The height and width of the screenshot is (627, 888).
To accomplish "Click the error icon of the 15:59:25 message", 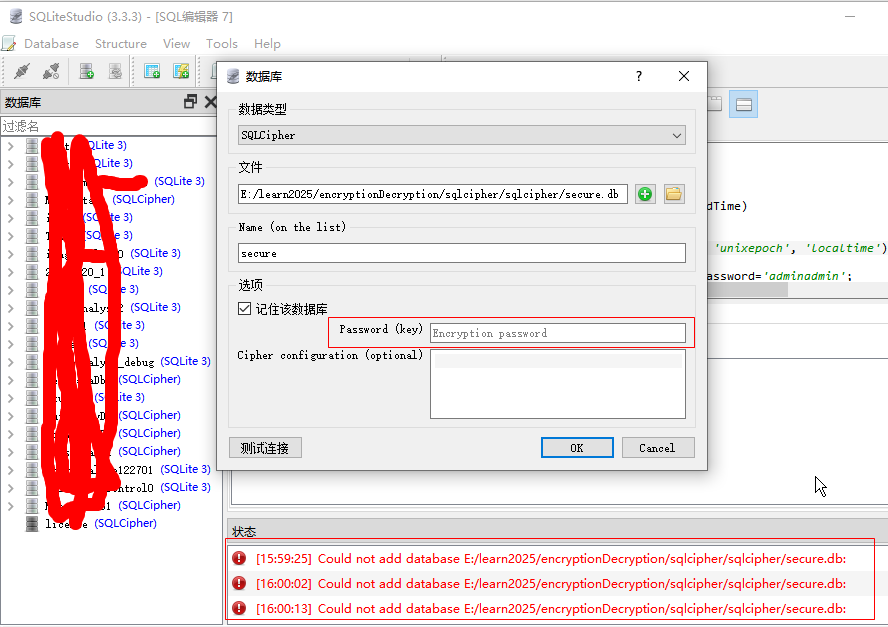I will [x=239, y=558].
